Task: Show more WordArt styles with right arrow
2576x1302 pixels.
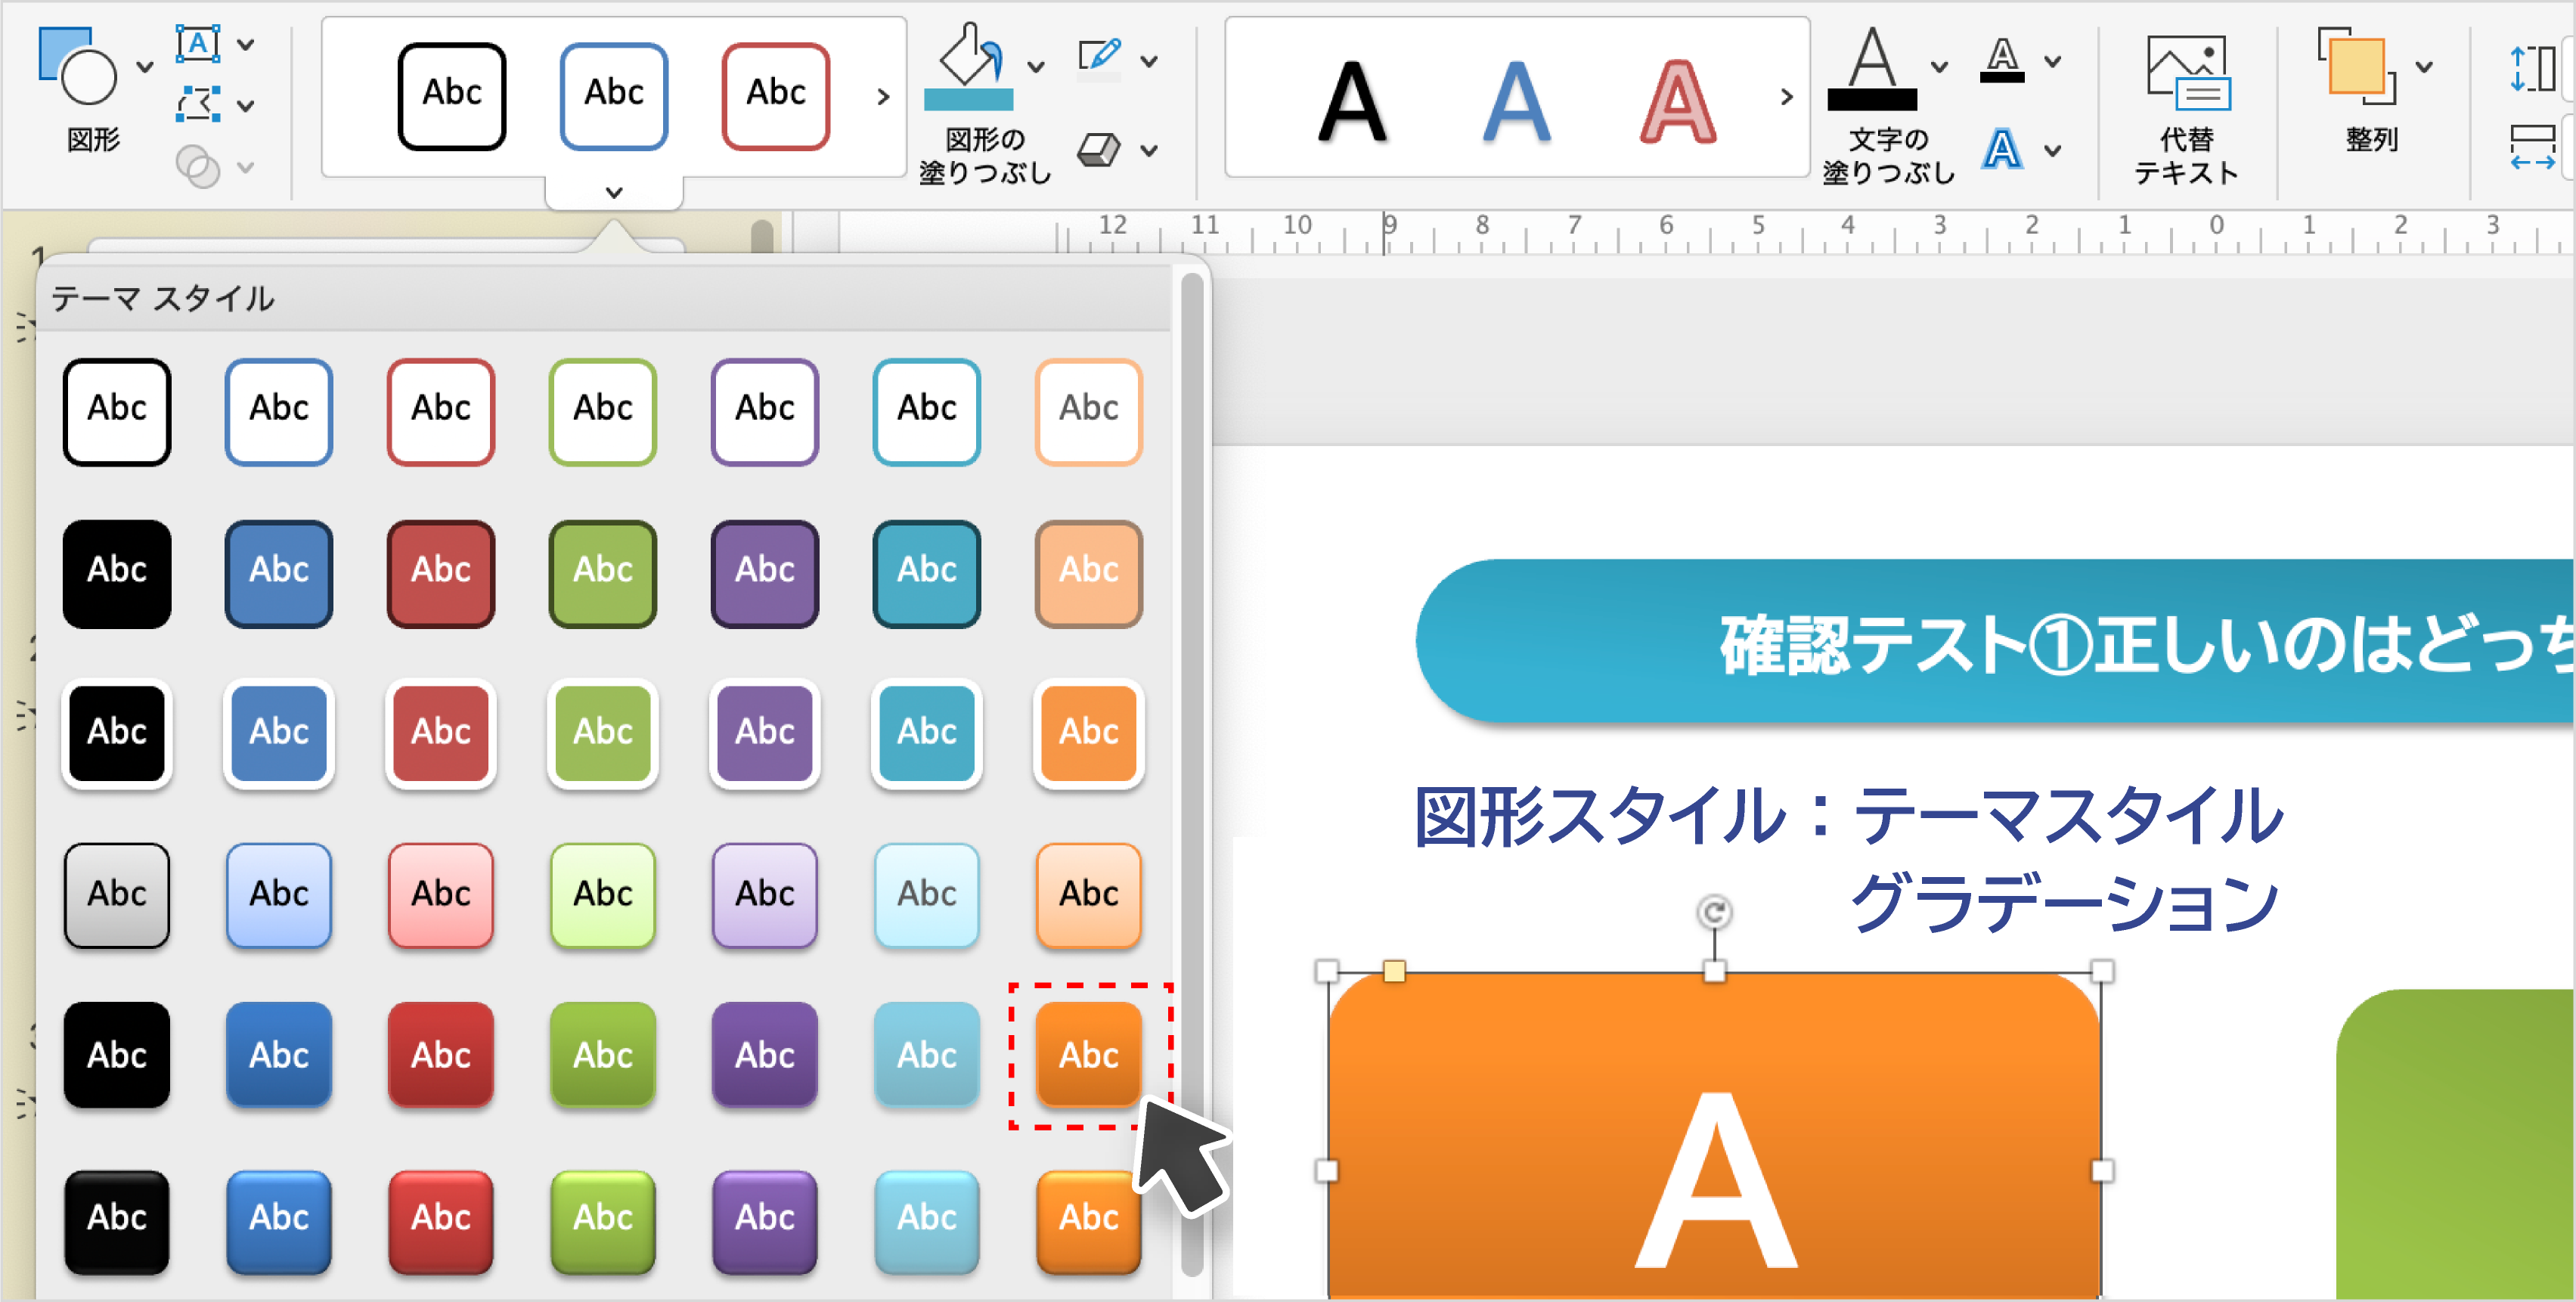Action: [1786, 97]
